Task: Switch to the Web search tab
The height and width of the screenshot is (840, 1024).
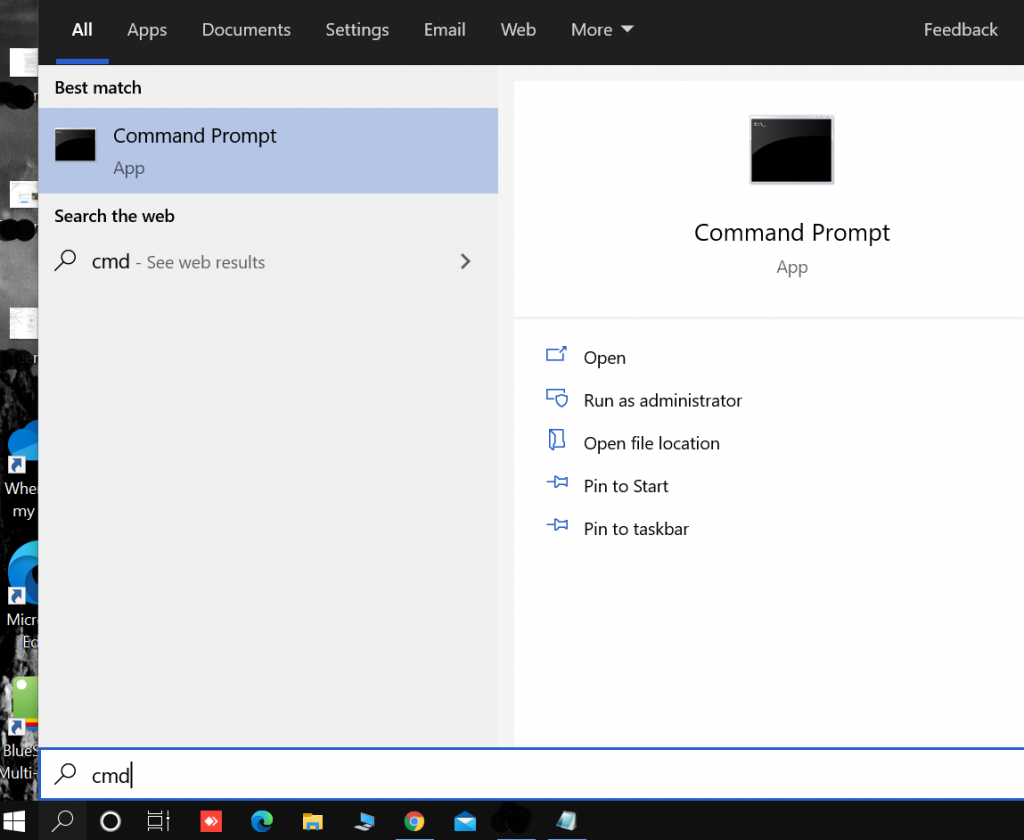Action: [518, 30]
